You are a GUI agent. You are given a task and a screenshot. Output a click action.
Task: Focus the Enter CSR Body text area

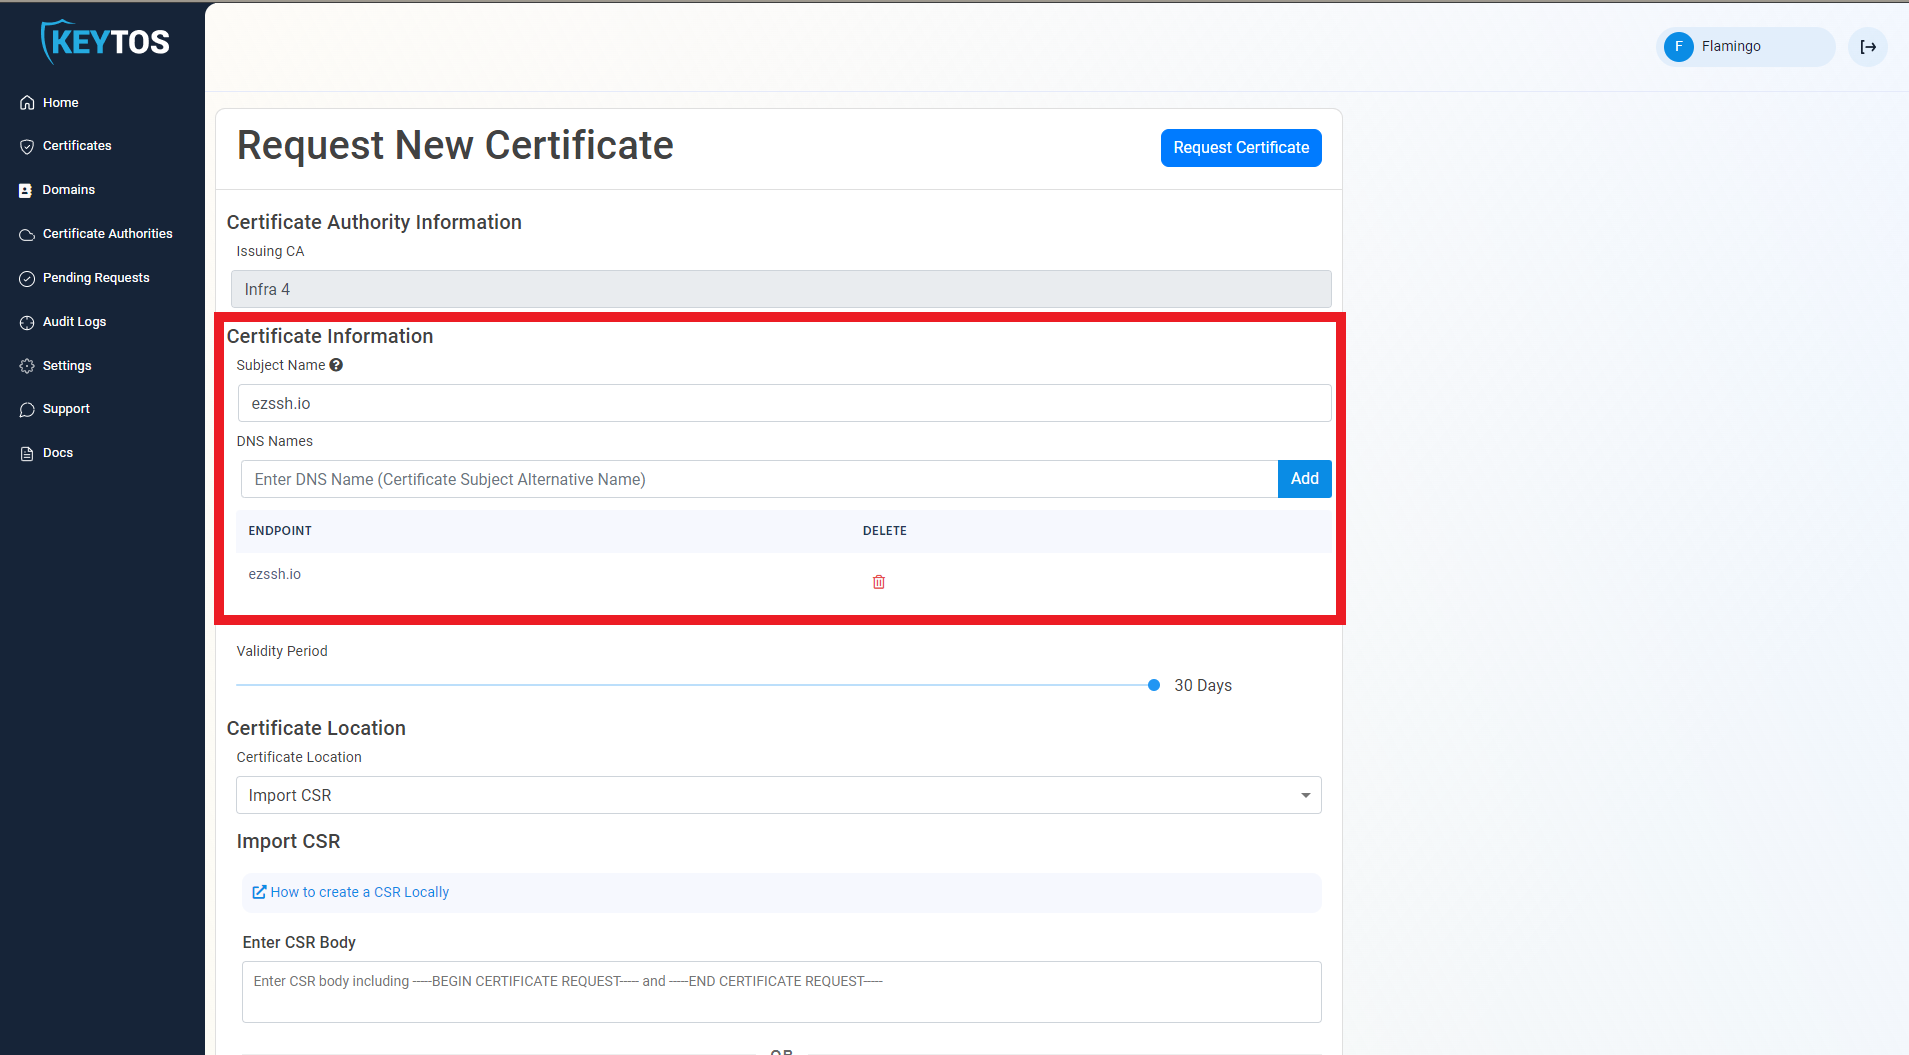click(x=781, y=992)
